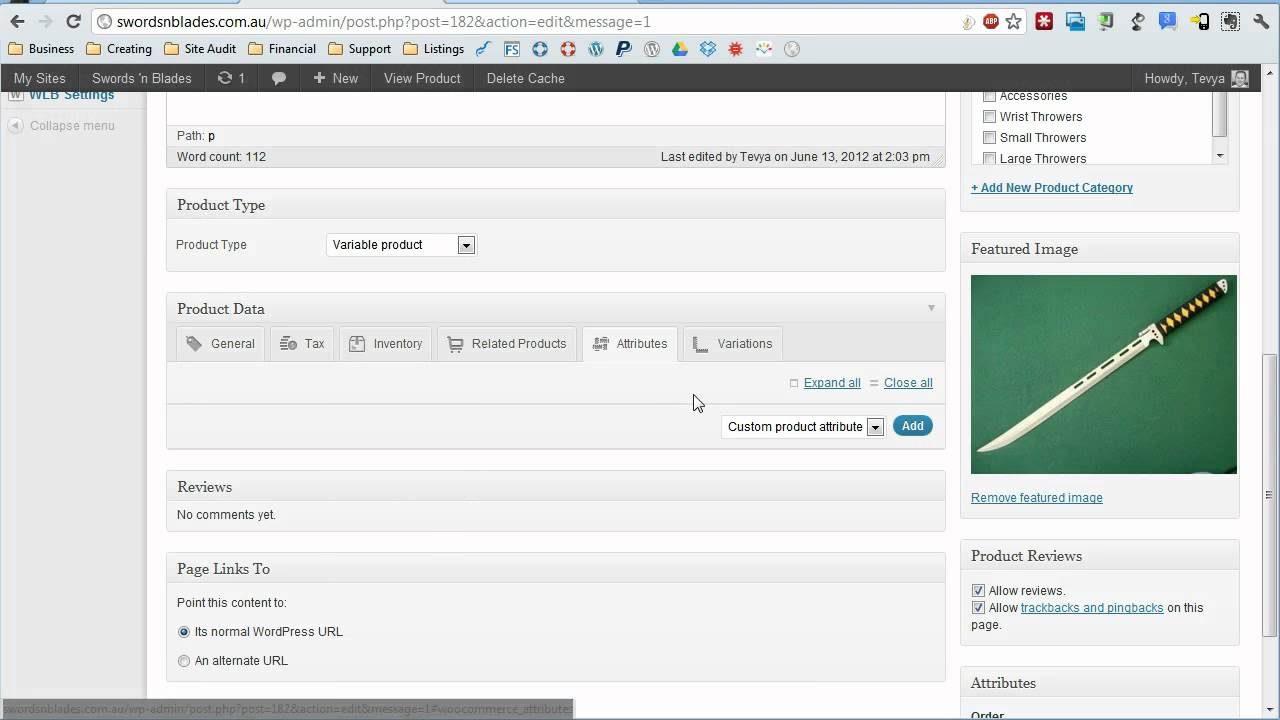This screenshot has width=1280, height=720.
Task: Open the PayPal bookmark icon
Action: pyautogui.click(x=624, y=48)
